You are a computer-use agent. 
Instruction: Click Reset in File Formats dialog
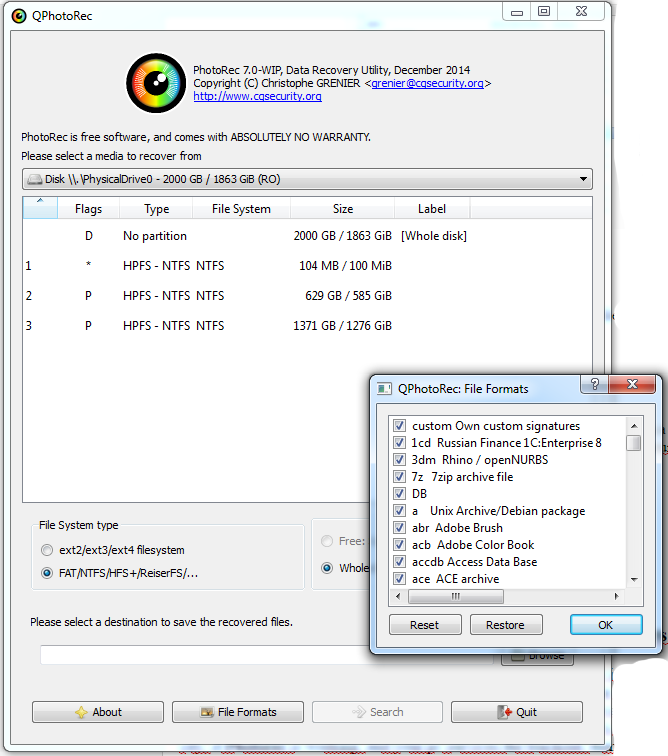(425, 625)
